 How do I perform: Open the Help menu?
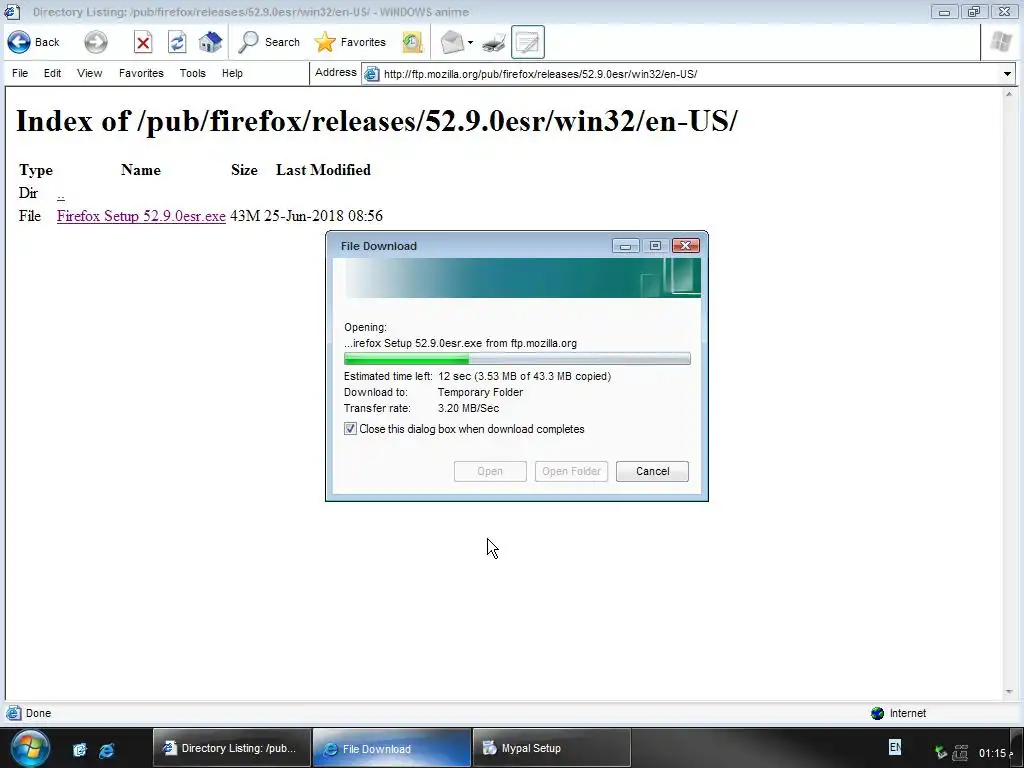(232, 73)
